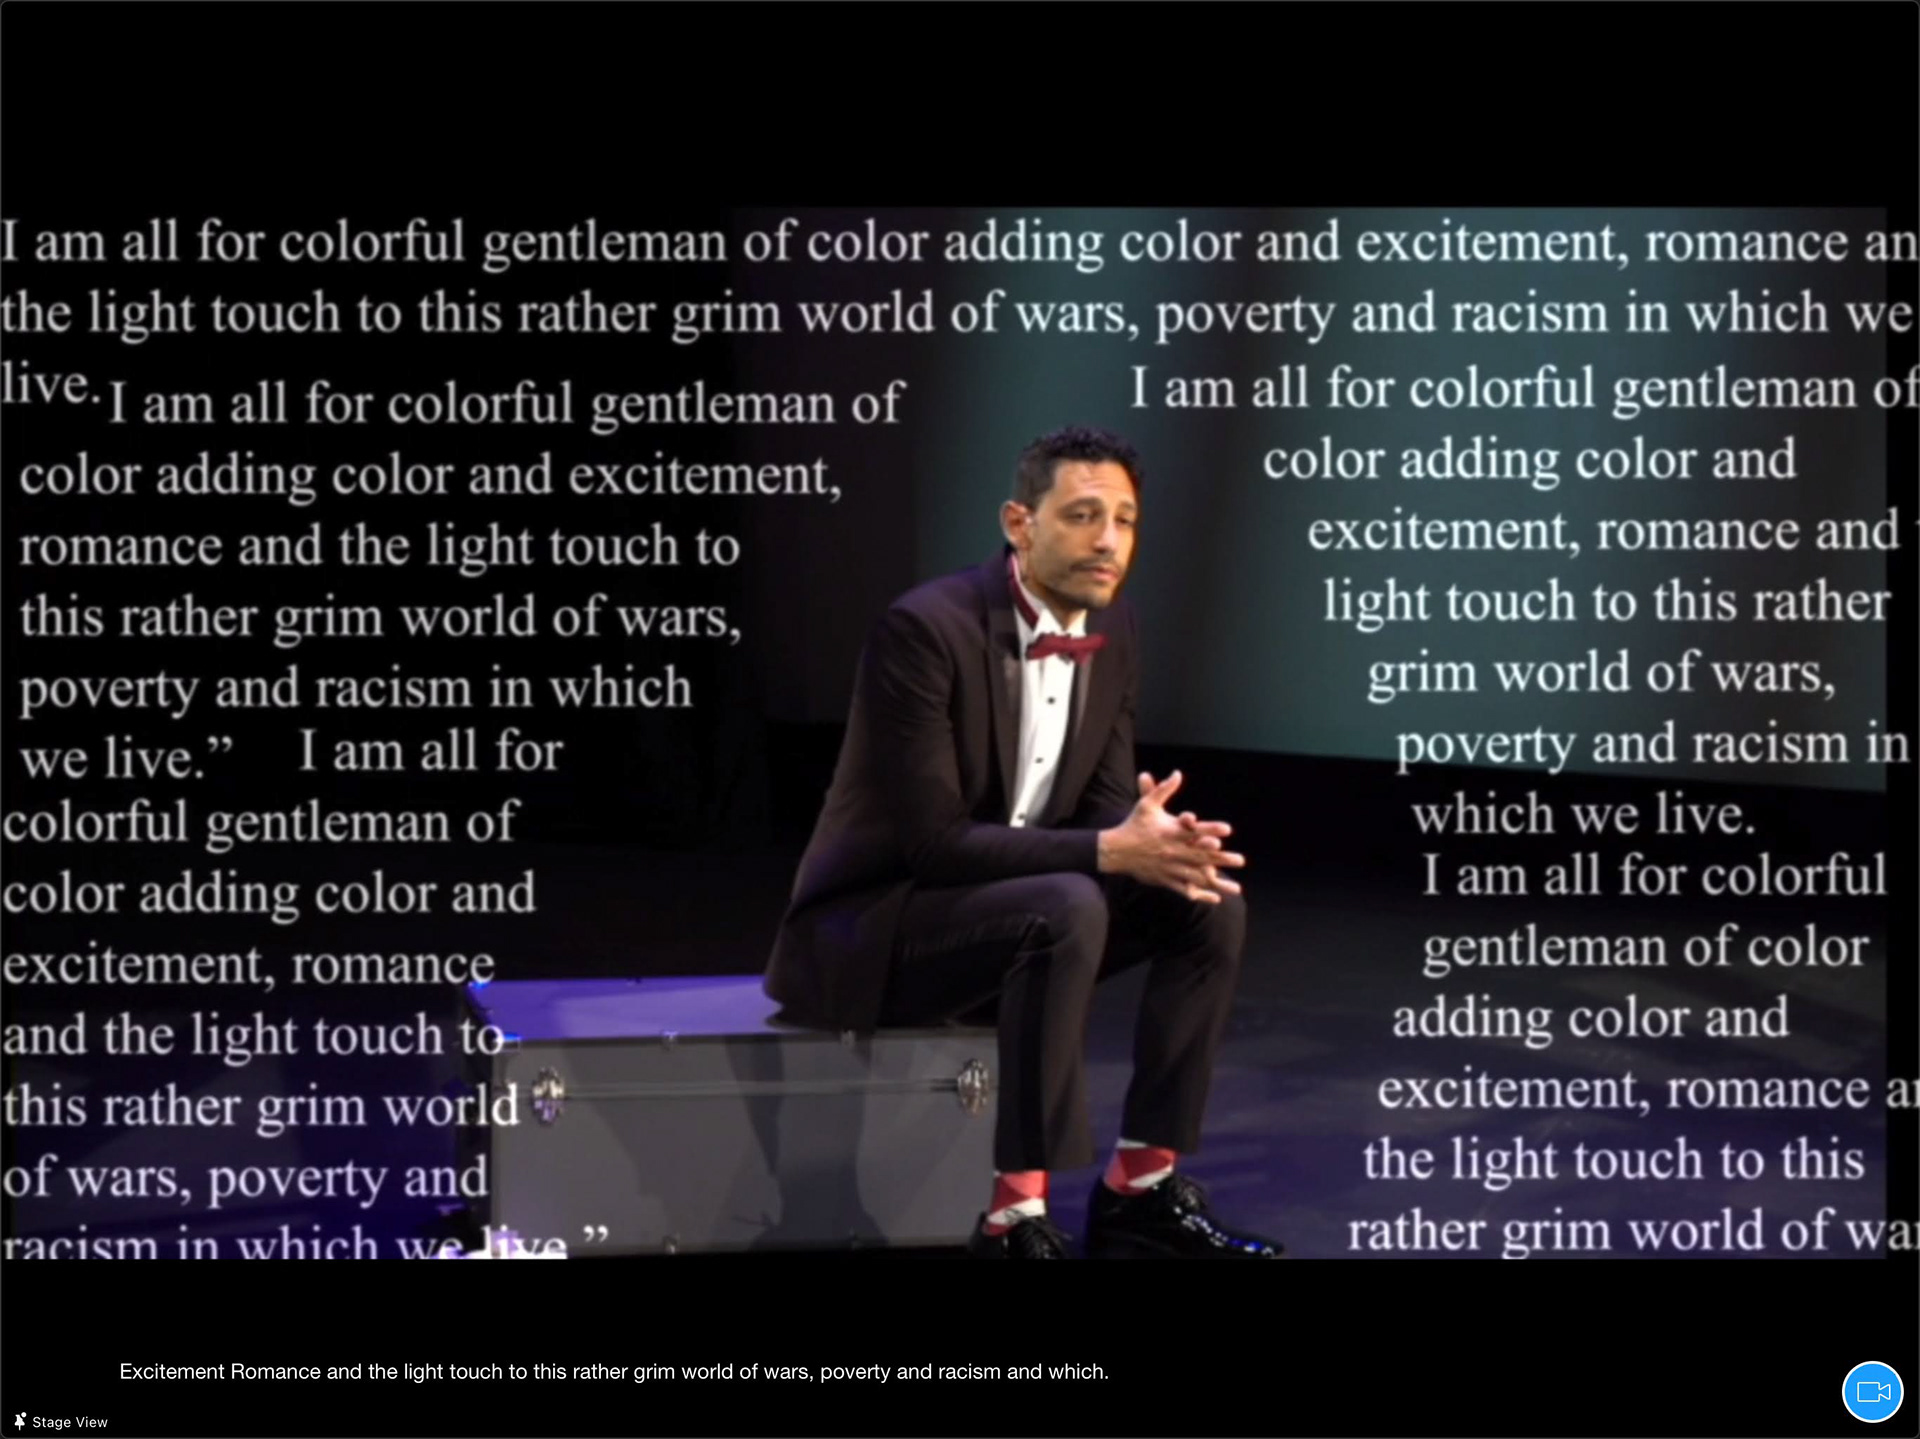
Task: Click the trunk's right metal latch
Action: tap(972, 1083)
